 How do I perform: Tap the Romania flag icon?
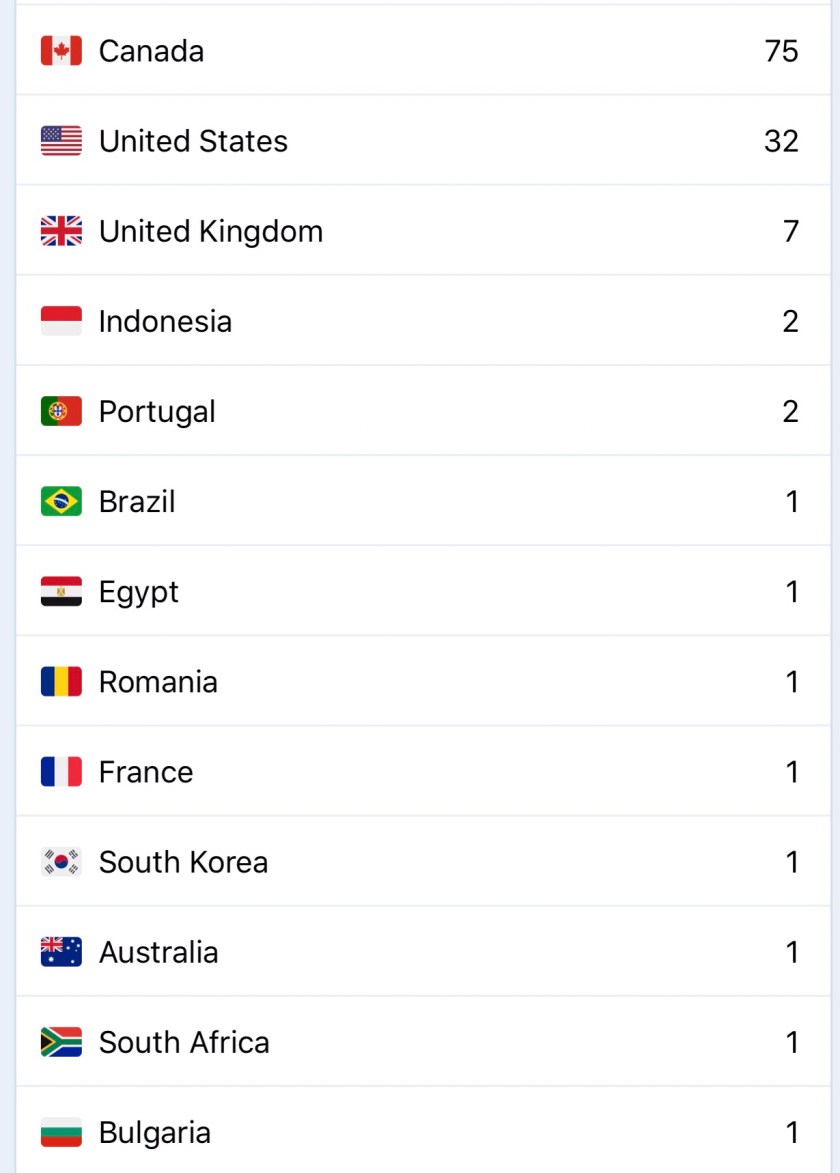tap(61, 682)
